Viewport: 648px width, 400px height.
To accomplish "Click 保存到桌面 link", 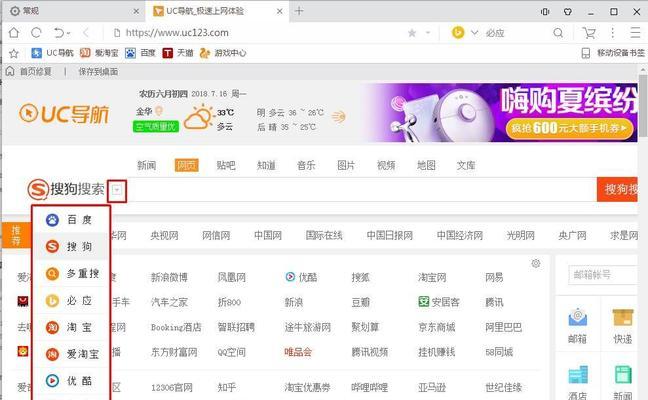I will 98,72.
